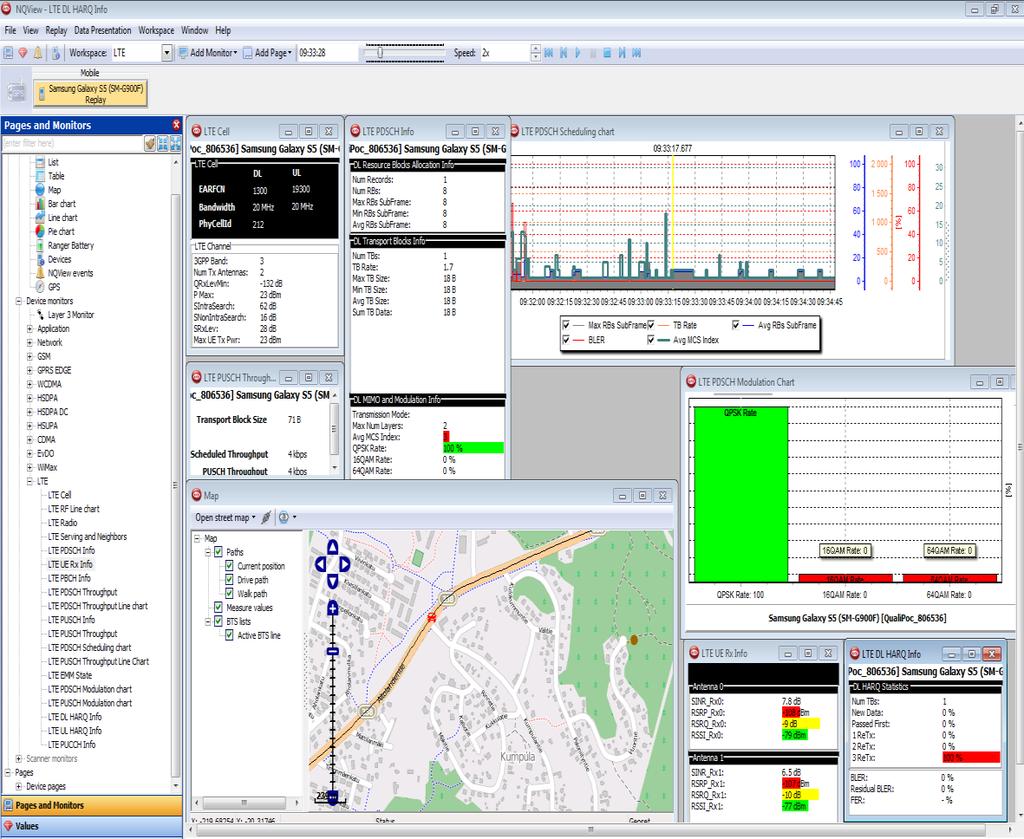Open the File menu
The width and height of the screenshot is (1024, 839).
tap(10, 30)
